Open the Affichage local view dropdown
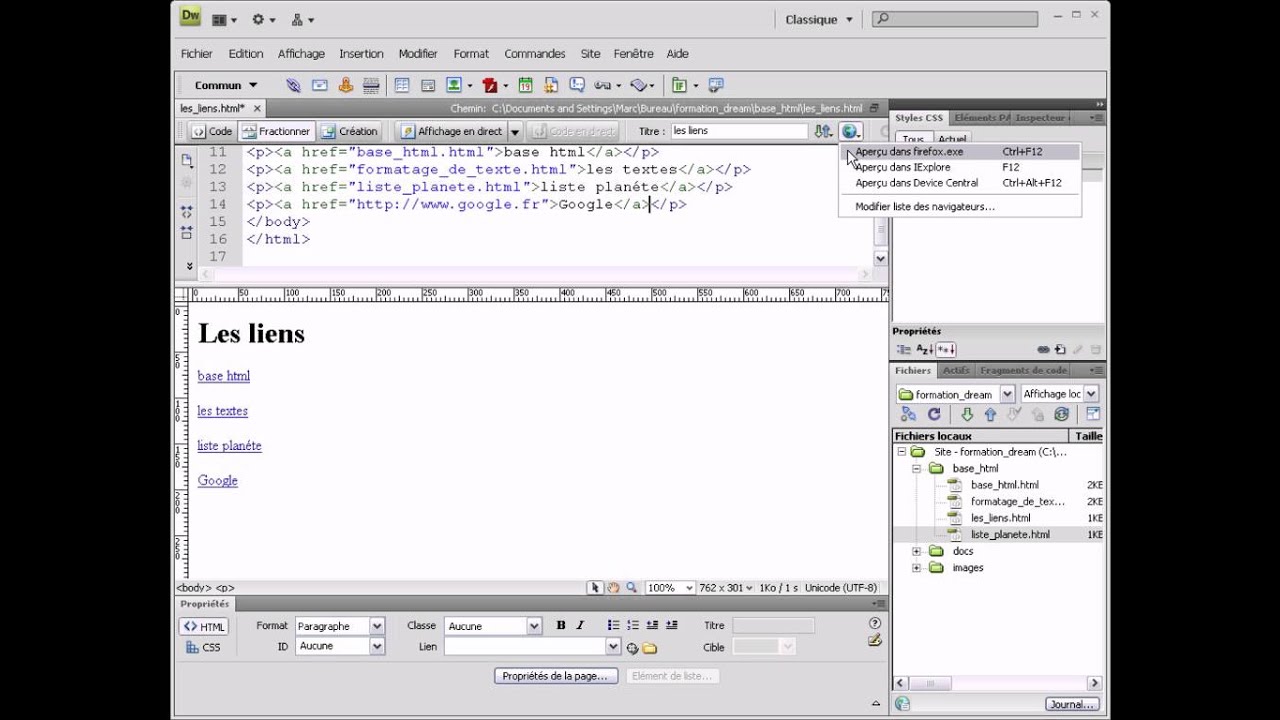1280x720 pixels. click(1091, 394)
